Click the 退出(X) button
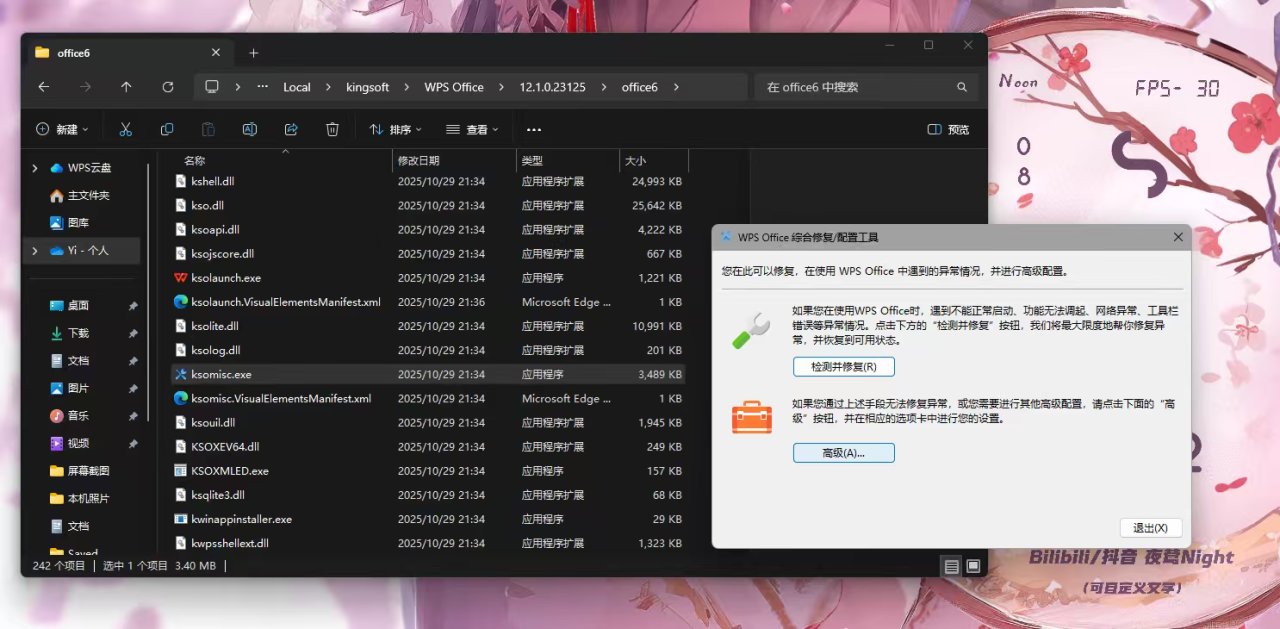The height and width of the screenshot is (629, 1280). click(1151, 528)
